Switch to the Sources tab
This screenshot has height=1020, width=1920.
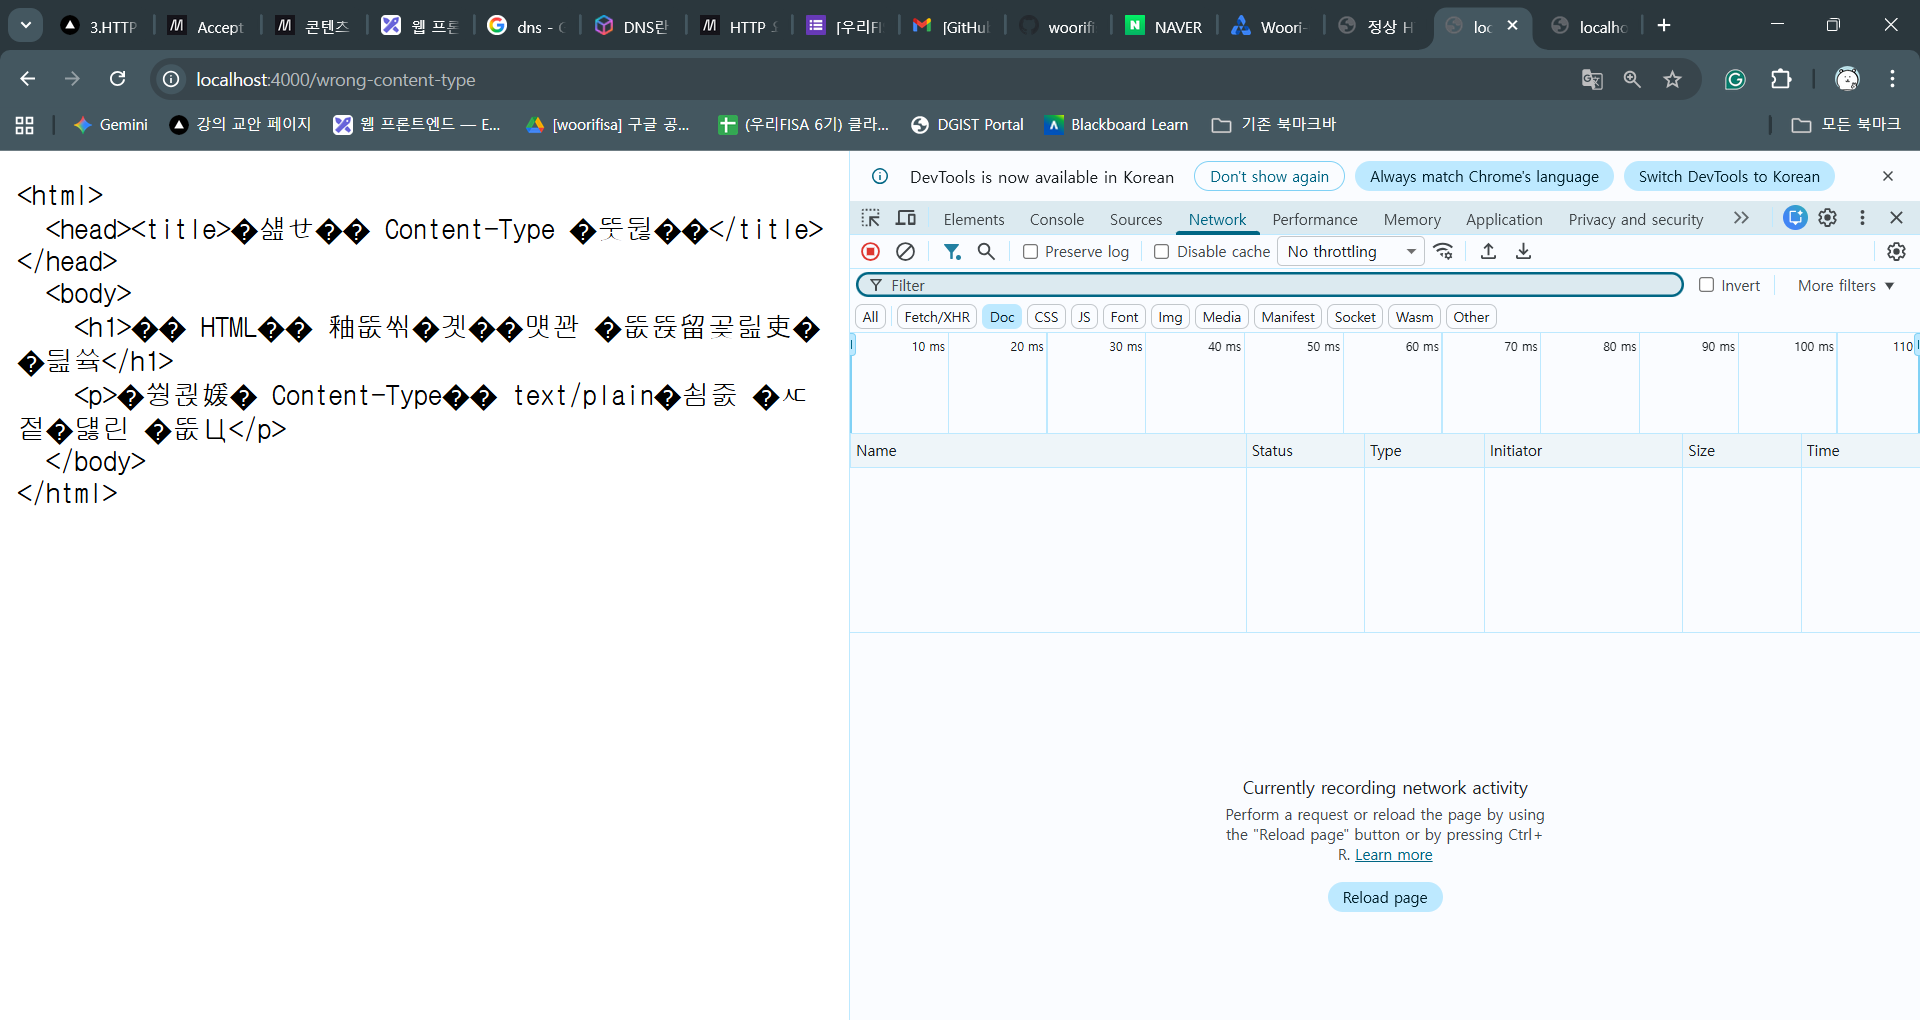(1135, 219)
